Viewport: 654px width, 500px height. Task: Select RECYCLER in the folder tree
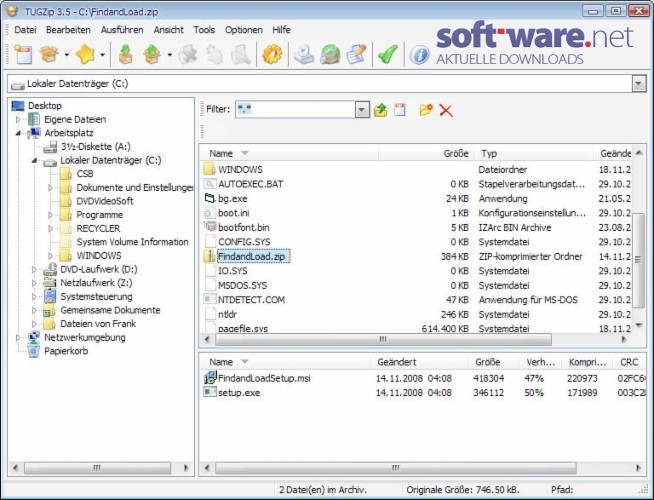pyautogui.click(x=98, y=229)
